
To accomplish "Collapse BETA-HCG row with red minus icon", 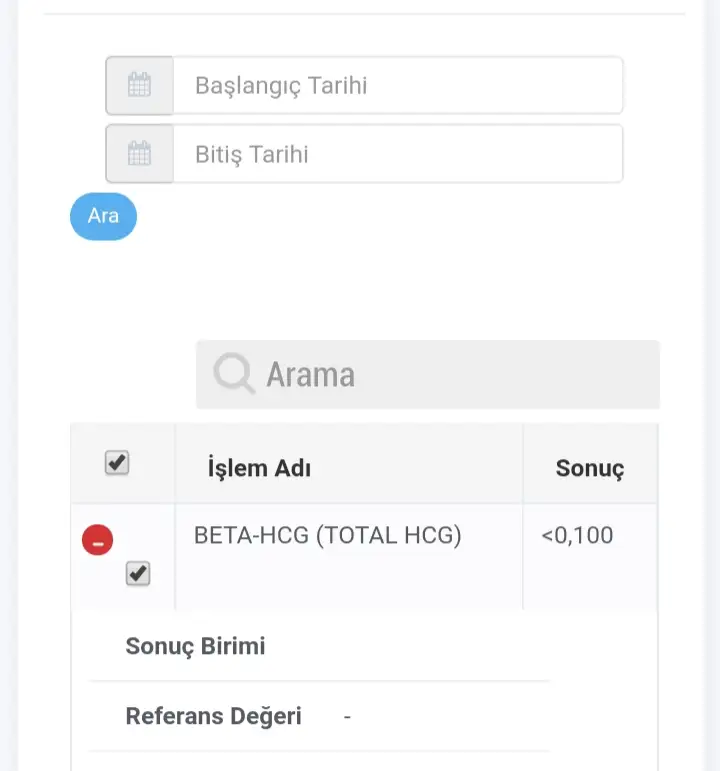I will point(97,541).
